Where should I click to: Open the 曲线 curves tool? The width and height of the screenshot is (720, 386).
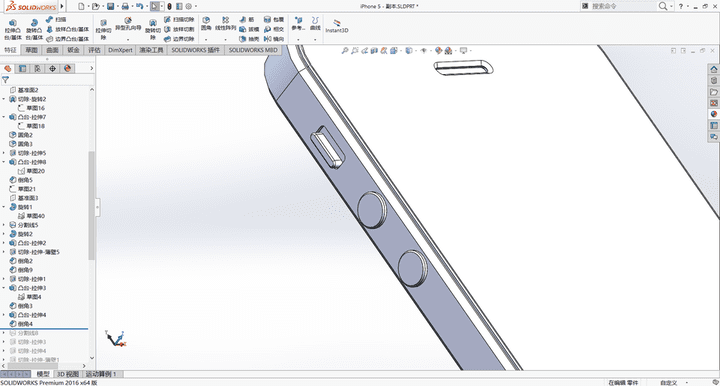[x=315, y=24]
